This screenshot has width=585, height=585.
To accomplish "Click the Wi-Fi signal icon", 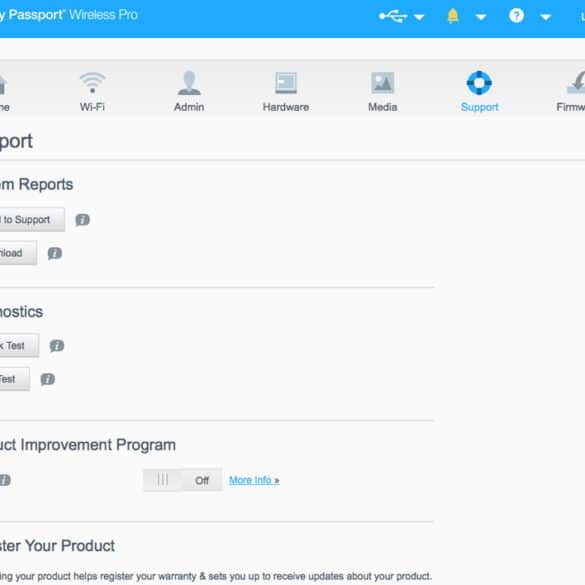I will (x=93, y=82).
